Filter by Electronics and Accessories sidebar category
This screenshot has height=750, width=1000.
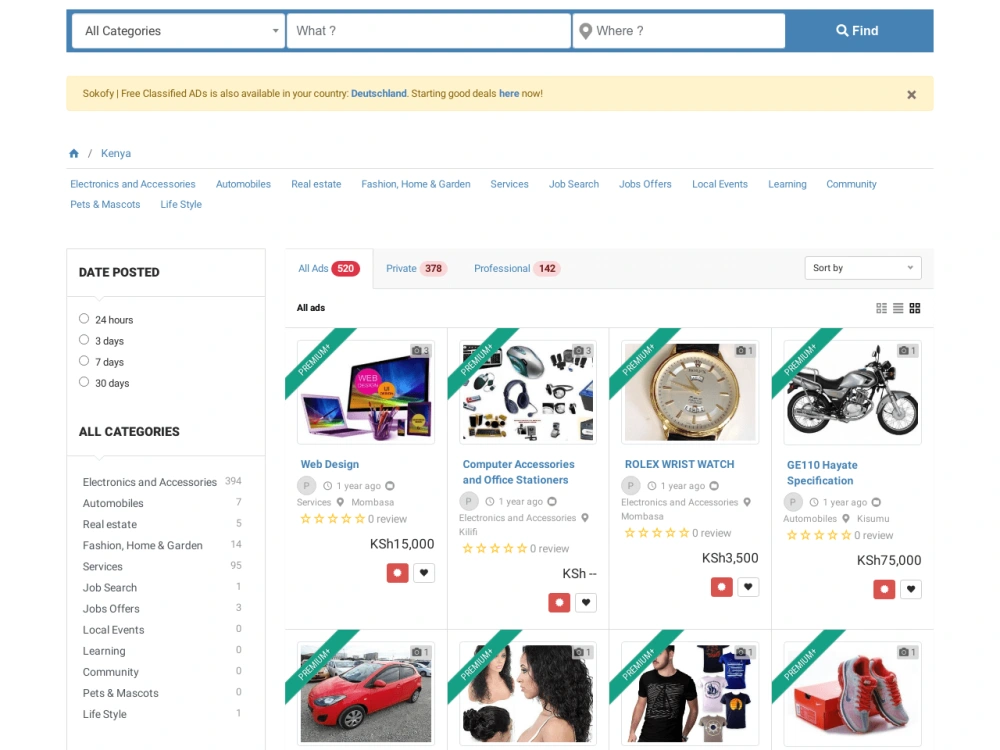tap(150, 482)
